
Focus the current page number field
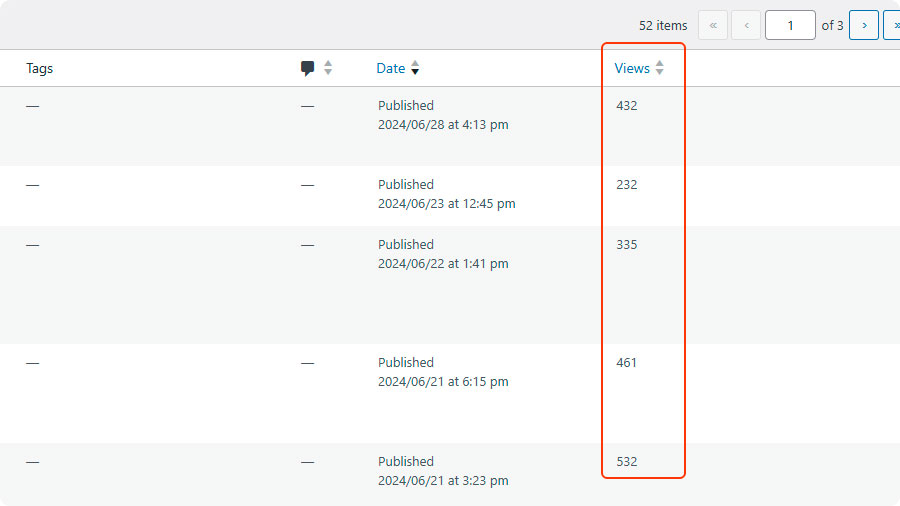pos(790,25)
